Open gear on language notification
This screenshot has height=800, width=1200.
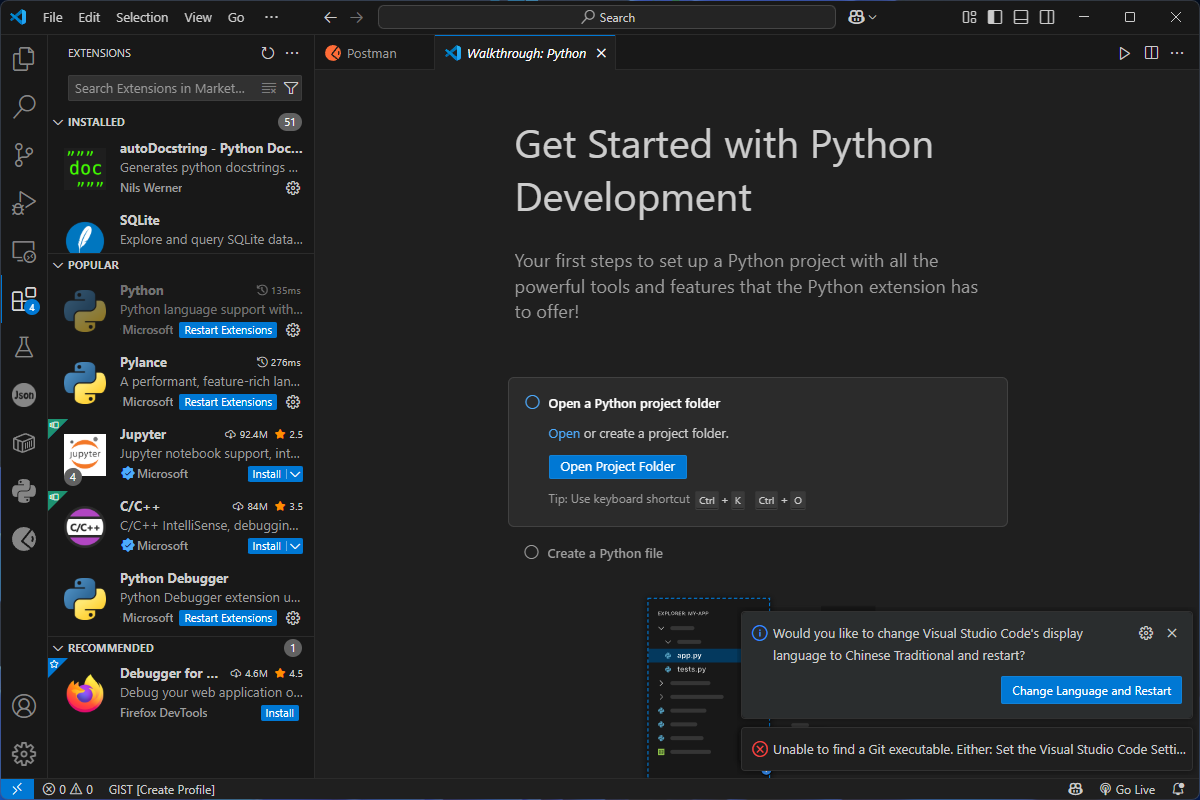click(x=1146, y=633)
